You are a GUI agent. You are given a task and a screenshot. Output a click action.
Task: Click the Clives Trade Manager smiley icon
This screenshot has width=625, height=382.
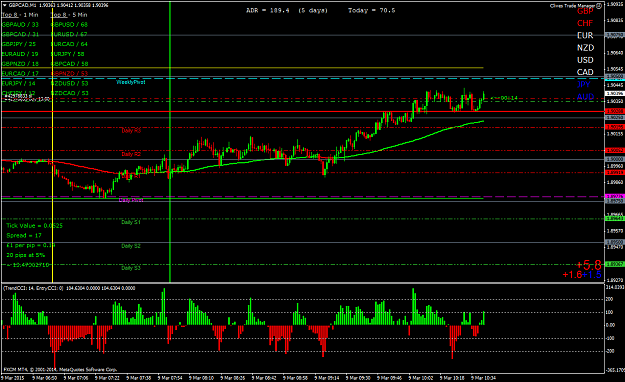[599, 6]
